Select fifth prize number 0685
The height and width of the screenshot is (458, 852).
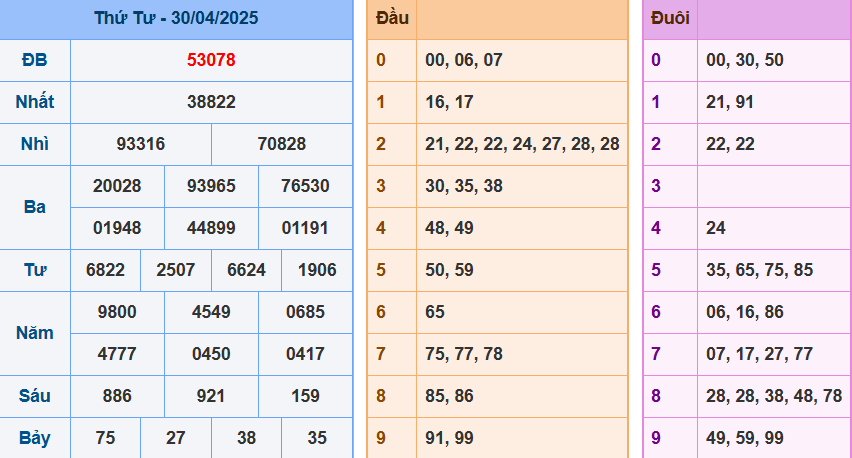(305, 312)
